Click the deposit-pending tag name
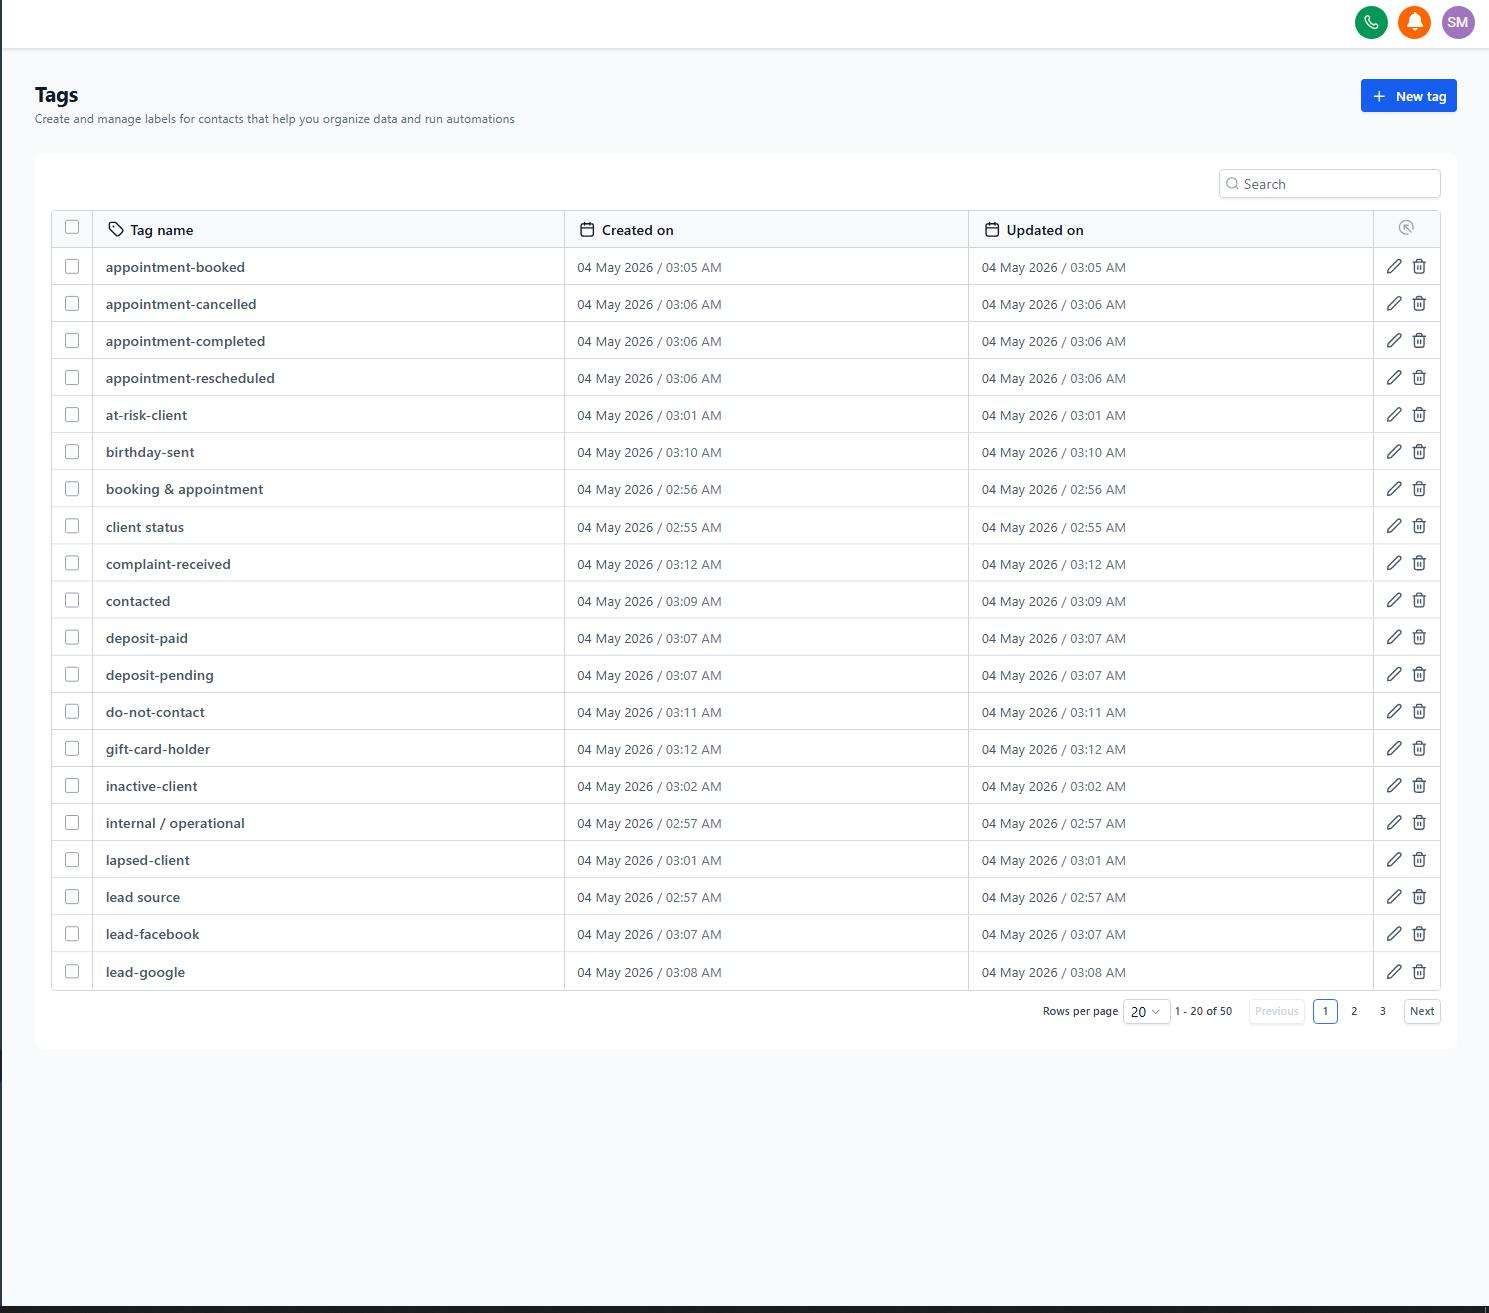Image resolution: width=1489 pixels, height=1313 pixels. [x=160, y=675]
